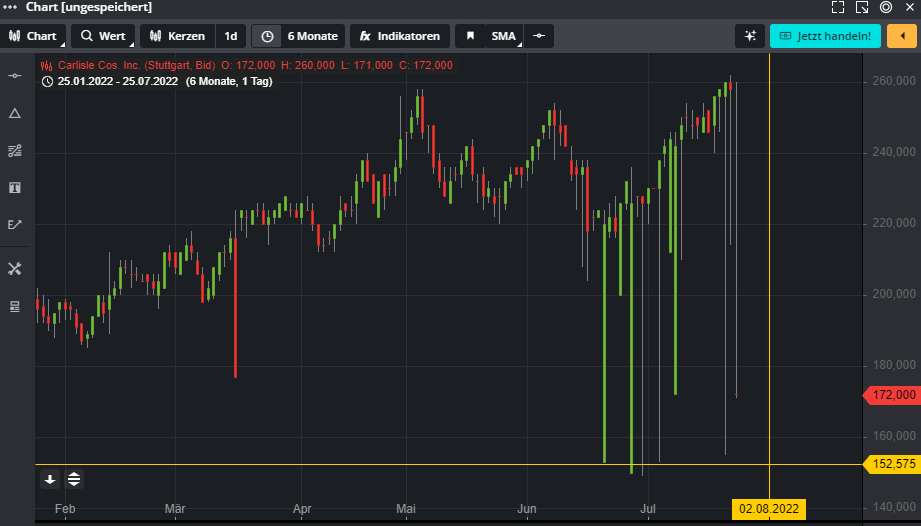Screen dimensions: 921x526
Task: Click the download arrow button on chart
Action: (x=50, y=480)
